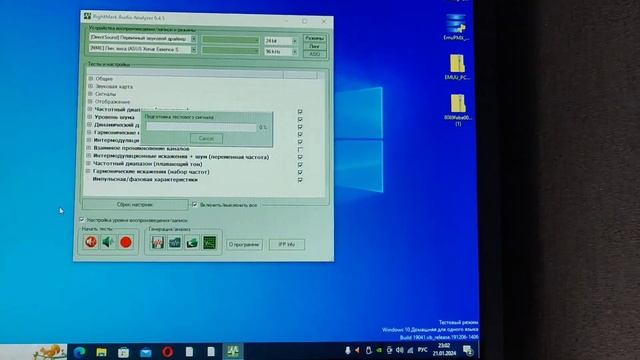The image size is (640, 360).
Task: Expand the Уровень шума tree node
Action: click(x=90, y=117)
